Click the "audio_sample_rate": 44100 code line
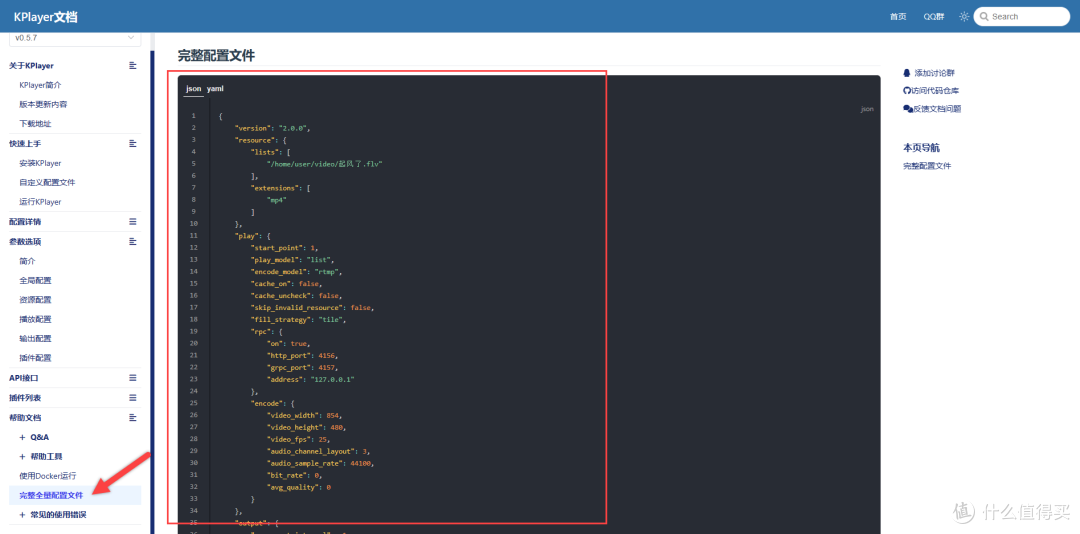 [322, 463]
